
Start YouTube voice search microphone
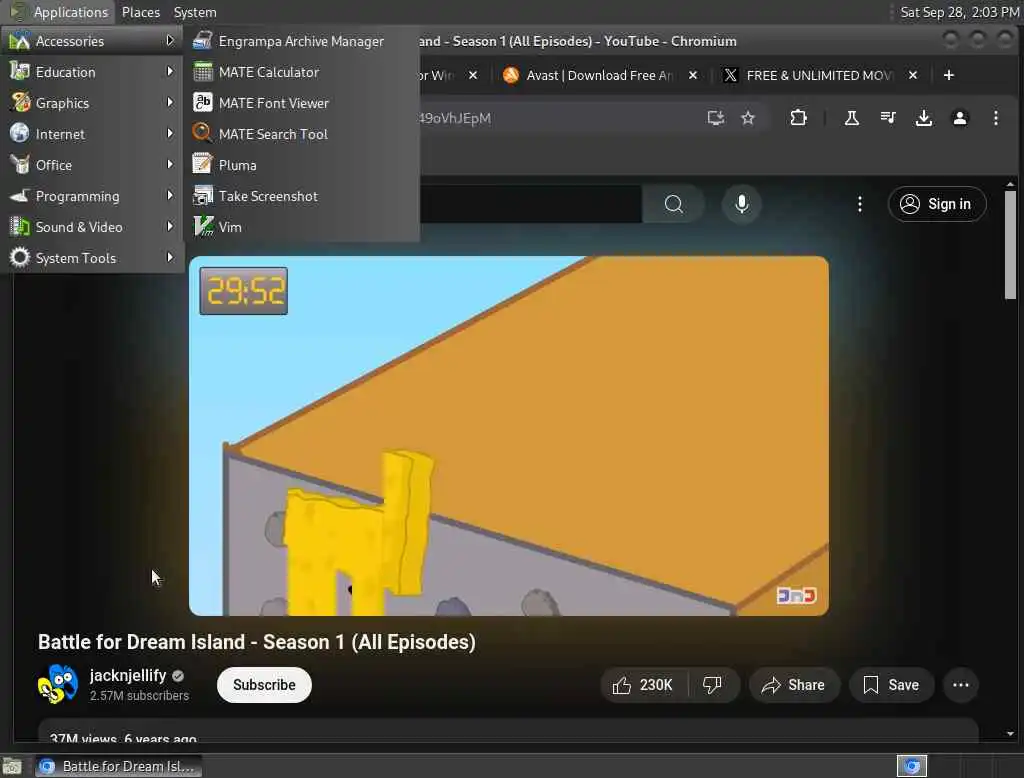tap(742, 204)
